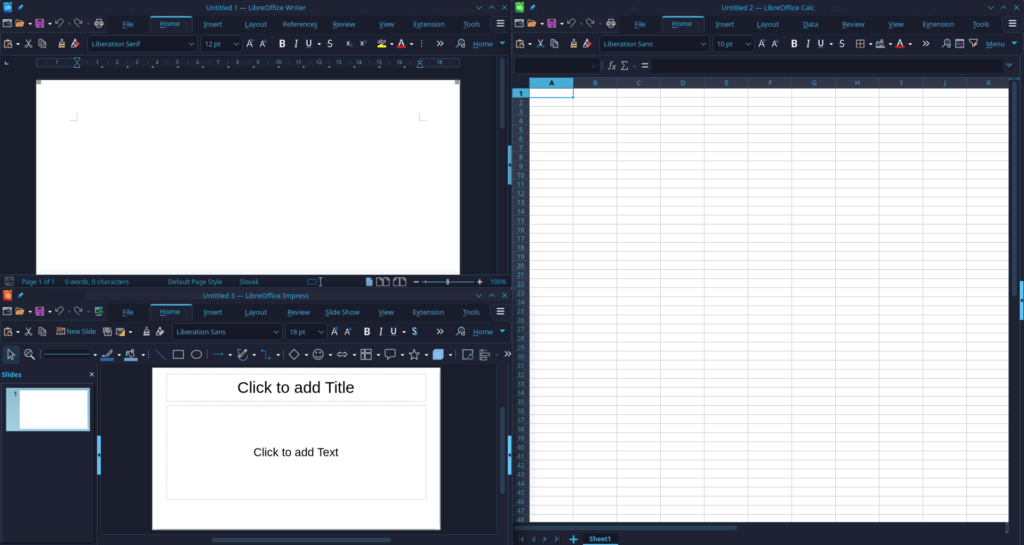1024x545 pixels.
Task: Select the Line drawing tool in Impress
Action: tap(160, 354)
